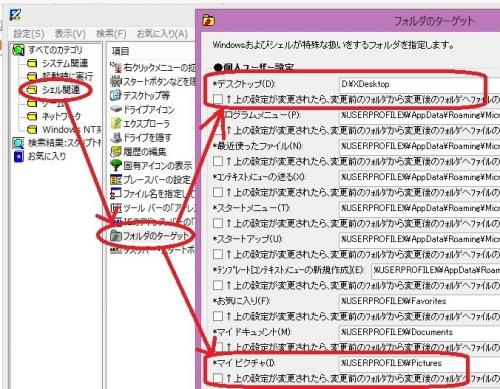Open the お気に入り(A) menu
The image size is (500, 389).
click(x=162, y=34)
